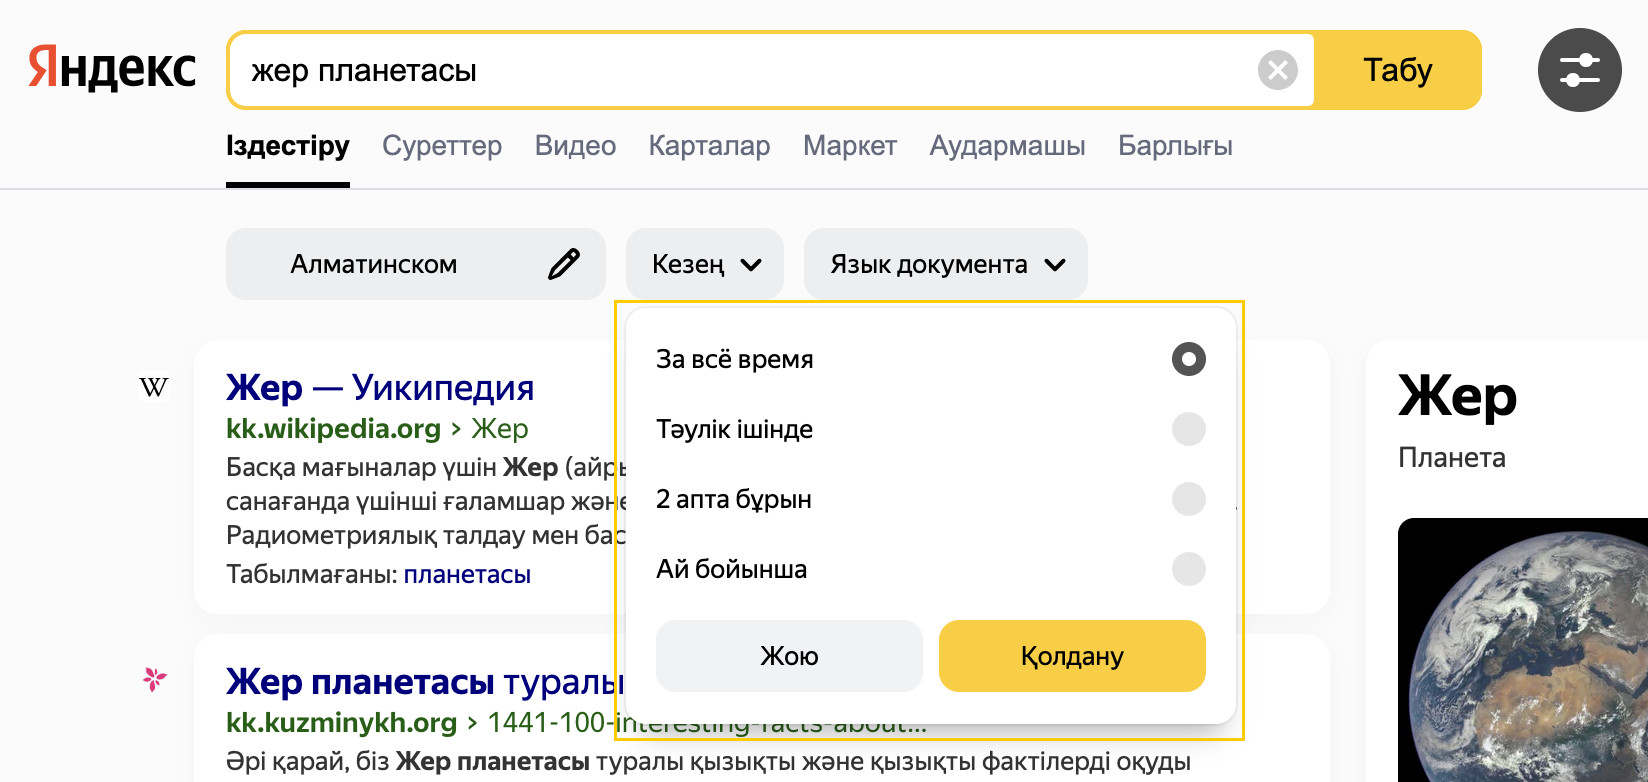Open search settings sliders icon
This screenshot has width=1648, height=782.
tap(1579, 70)
